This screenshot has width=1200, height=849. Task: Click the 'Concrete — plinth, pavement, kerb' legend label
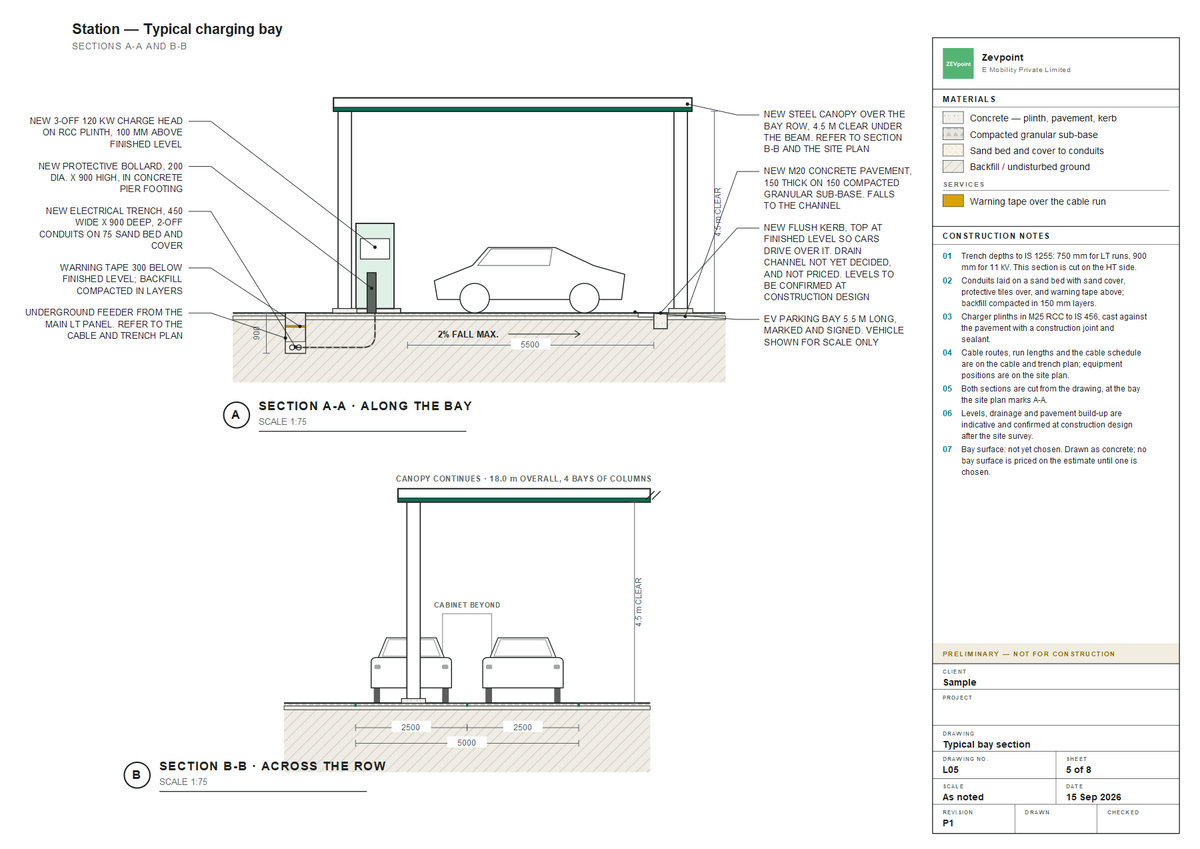[x=1043, y=118]
